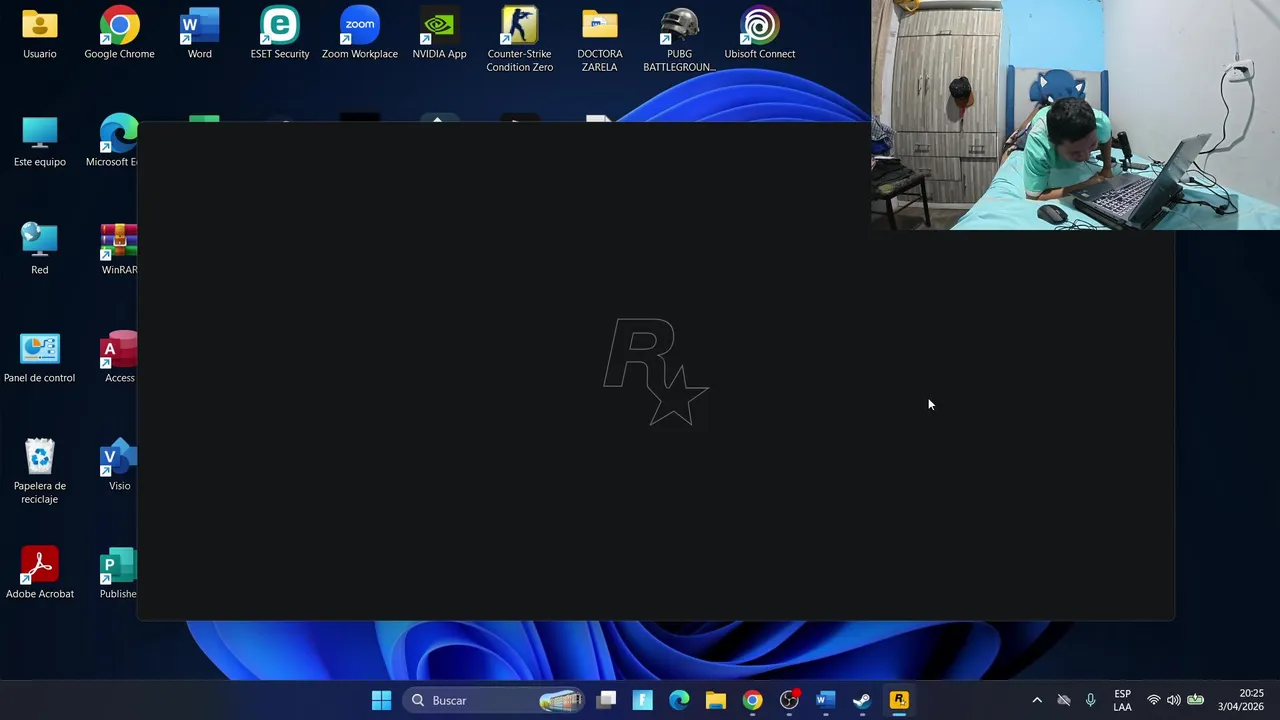Screen dimensions: 1280x720
Task: Select the PUBG BATTLEGROUNDS desktop shortcut
Action: [680, 40]
